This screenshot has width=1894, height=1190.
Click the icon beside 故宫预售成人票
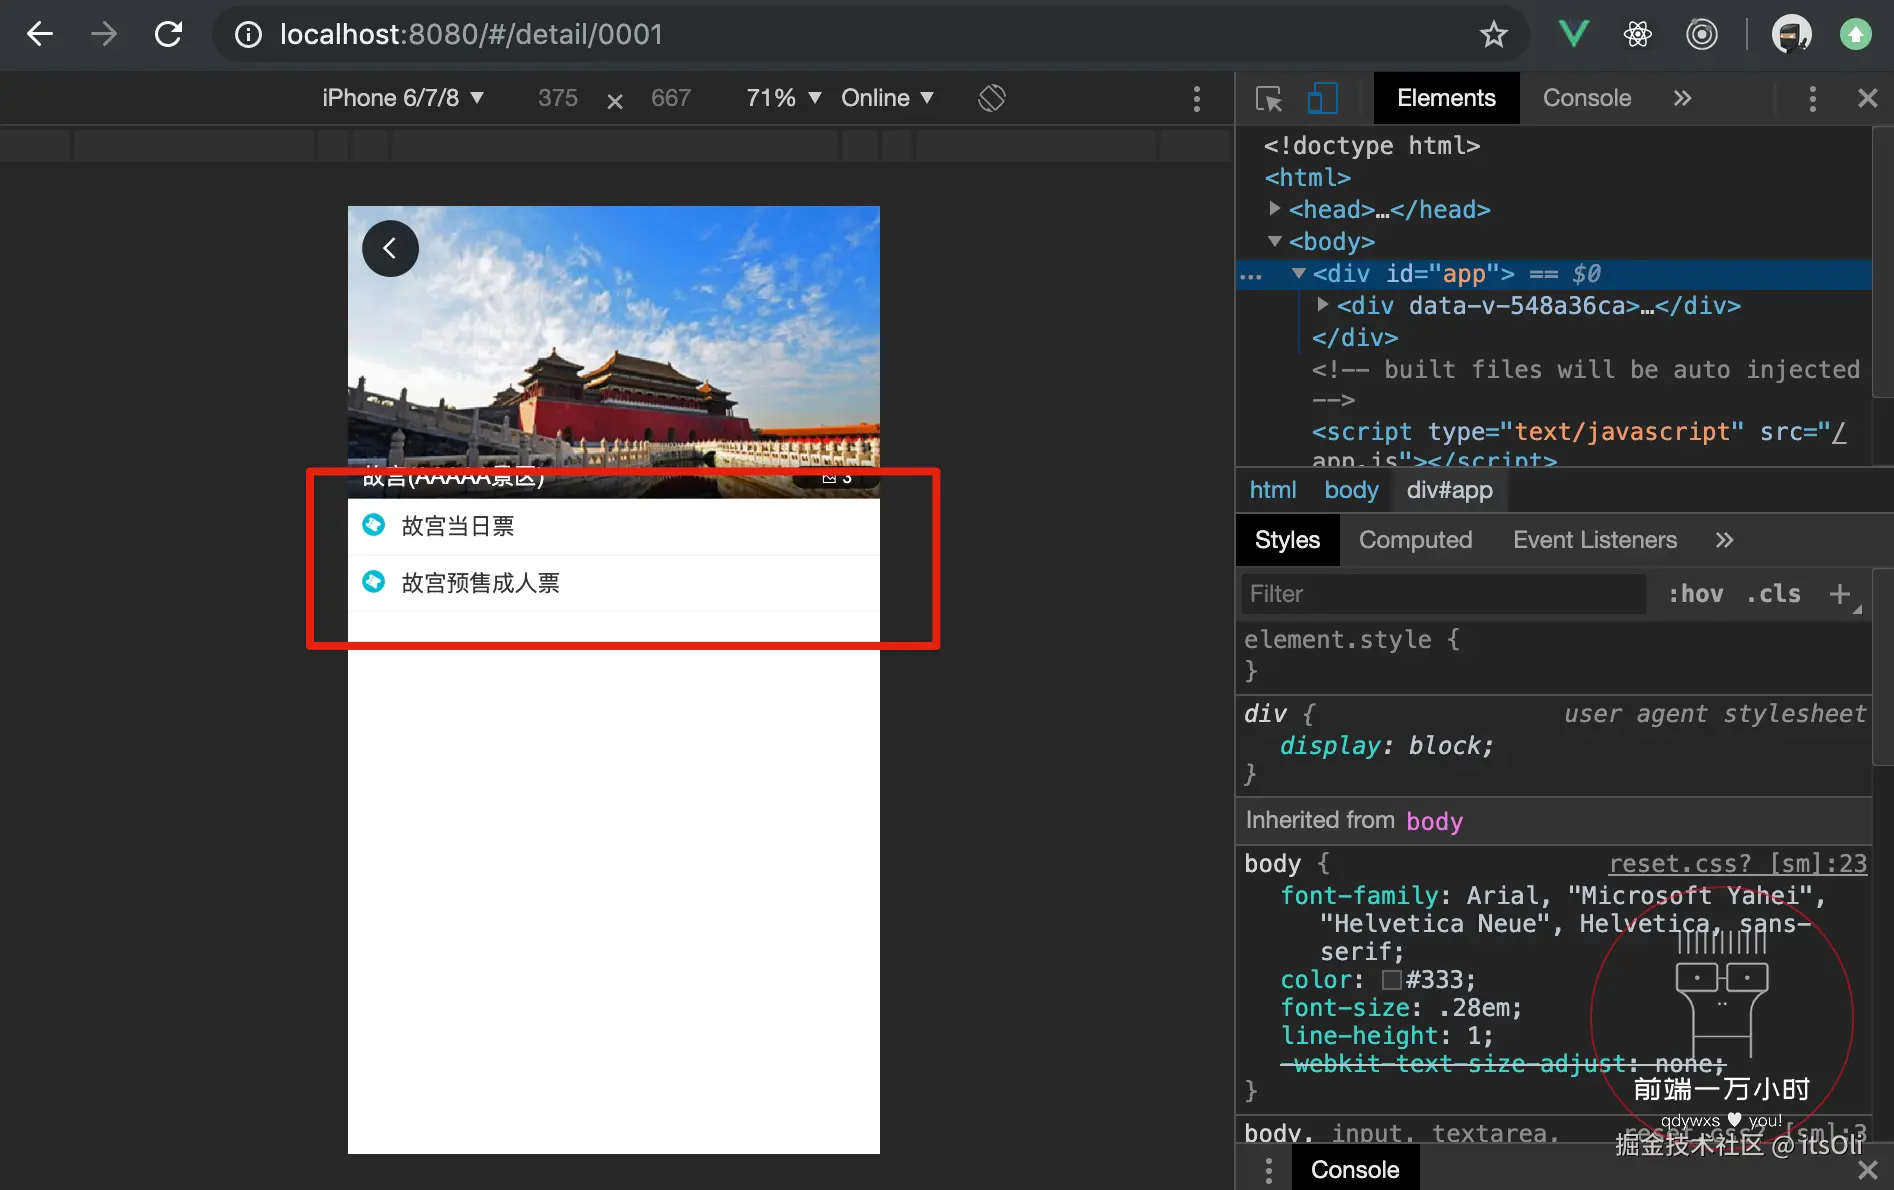[x=374, y=582]
